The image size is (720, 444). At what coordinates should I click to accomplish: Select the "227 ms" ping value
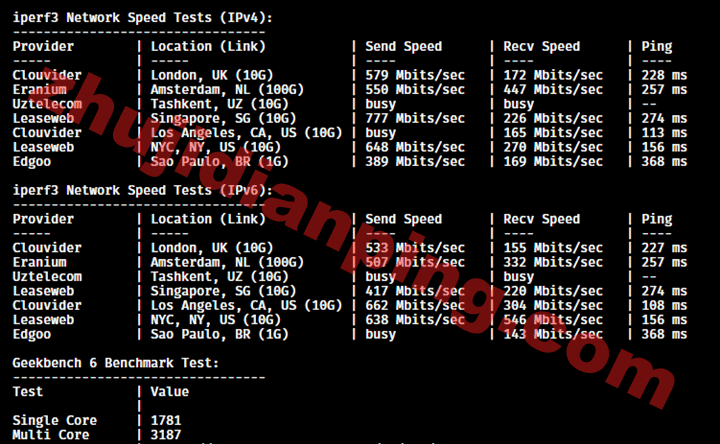pyautogui.click(x=664, y=248)
